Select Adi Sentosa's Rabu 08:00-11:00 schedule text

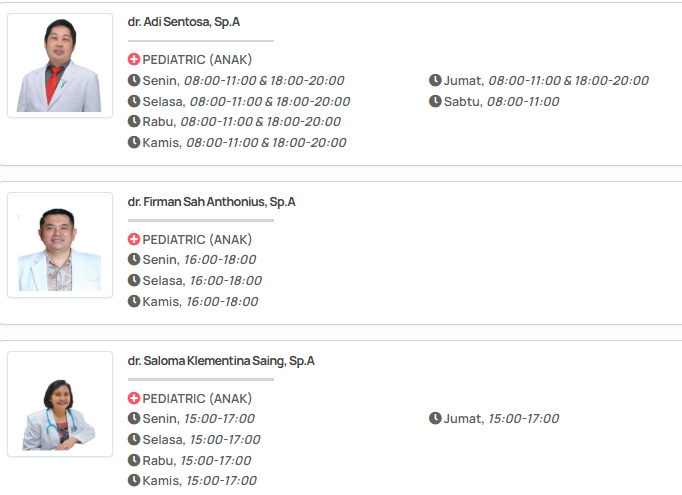click(260, 122)
